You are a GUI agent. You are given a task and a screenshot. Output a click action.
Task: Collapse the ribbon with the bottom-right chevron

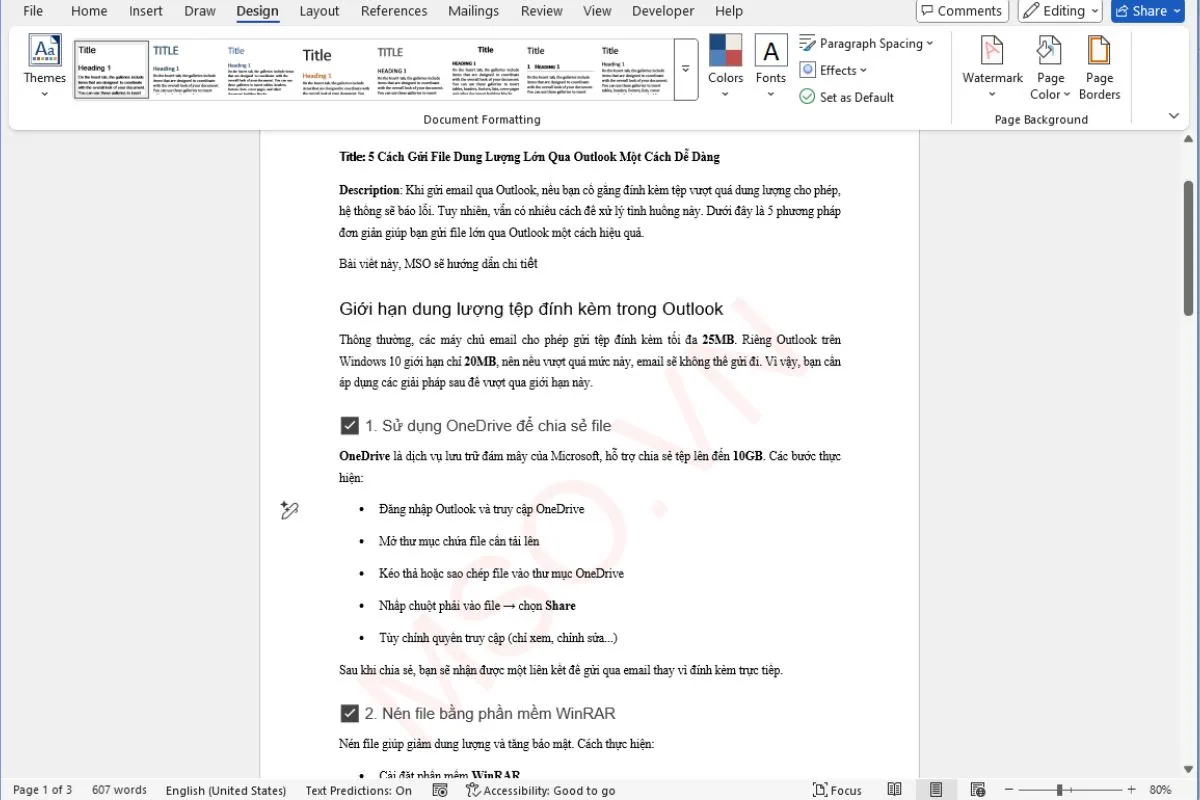pyautogui.click(x=1173, y=115)
